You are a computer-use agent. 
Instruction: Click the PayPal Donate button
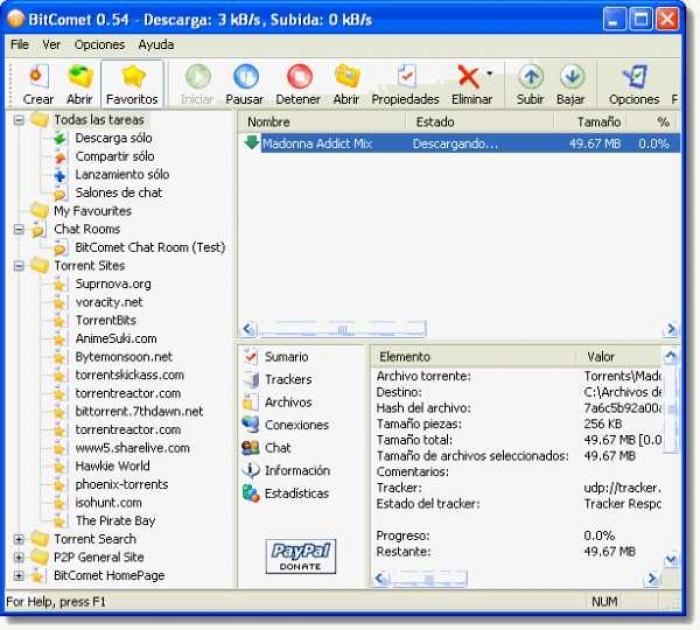300,556
